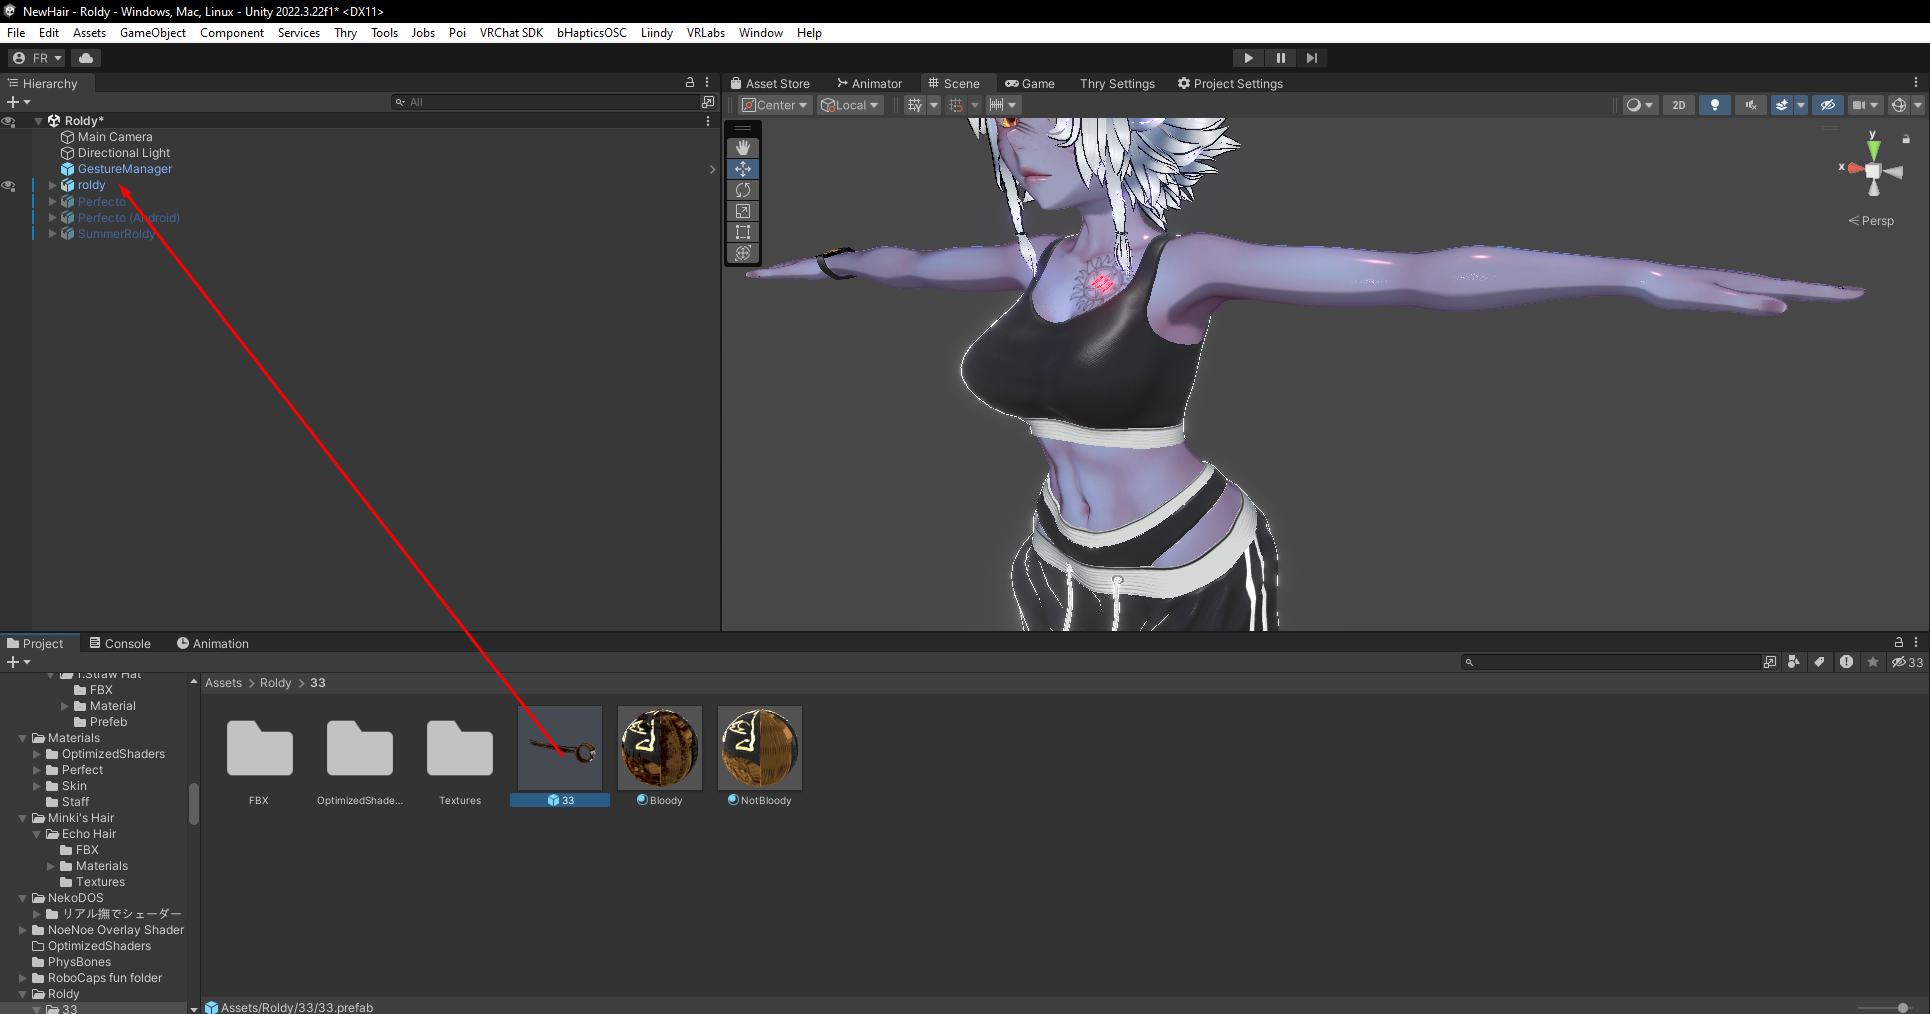Screen dimensions: 1930x1014
Task: Open Roldy scene options menu
Action: click(708, 121)
